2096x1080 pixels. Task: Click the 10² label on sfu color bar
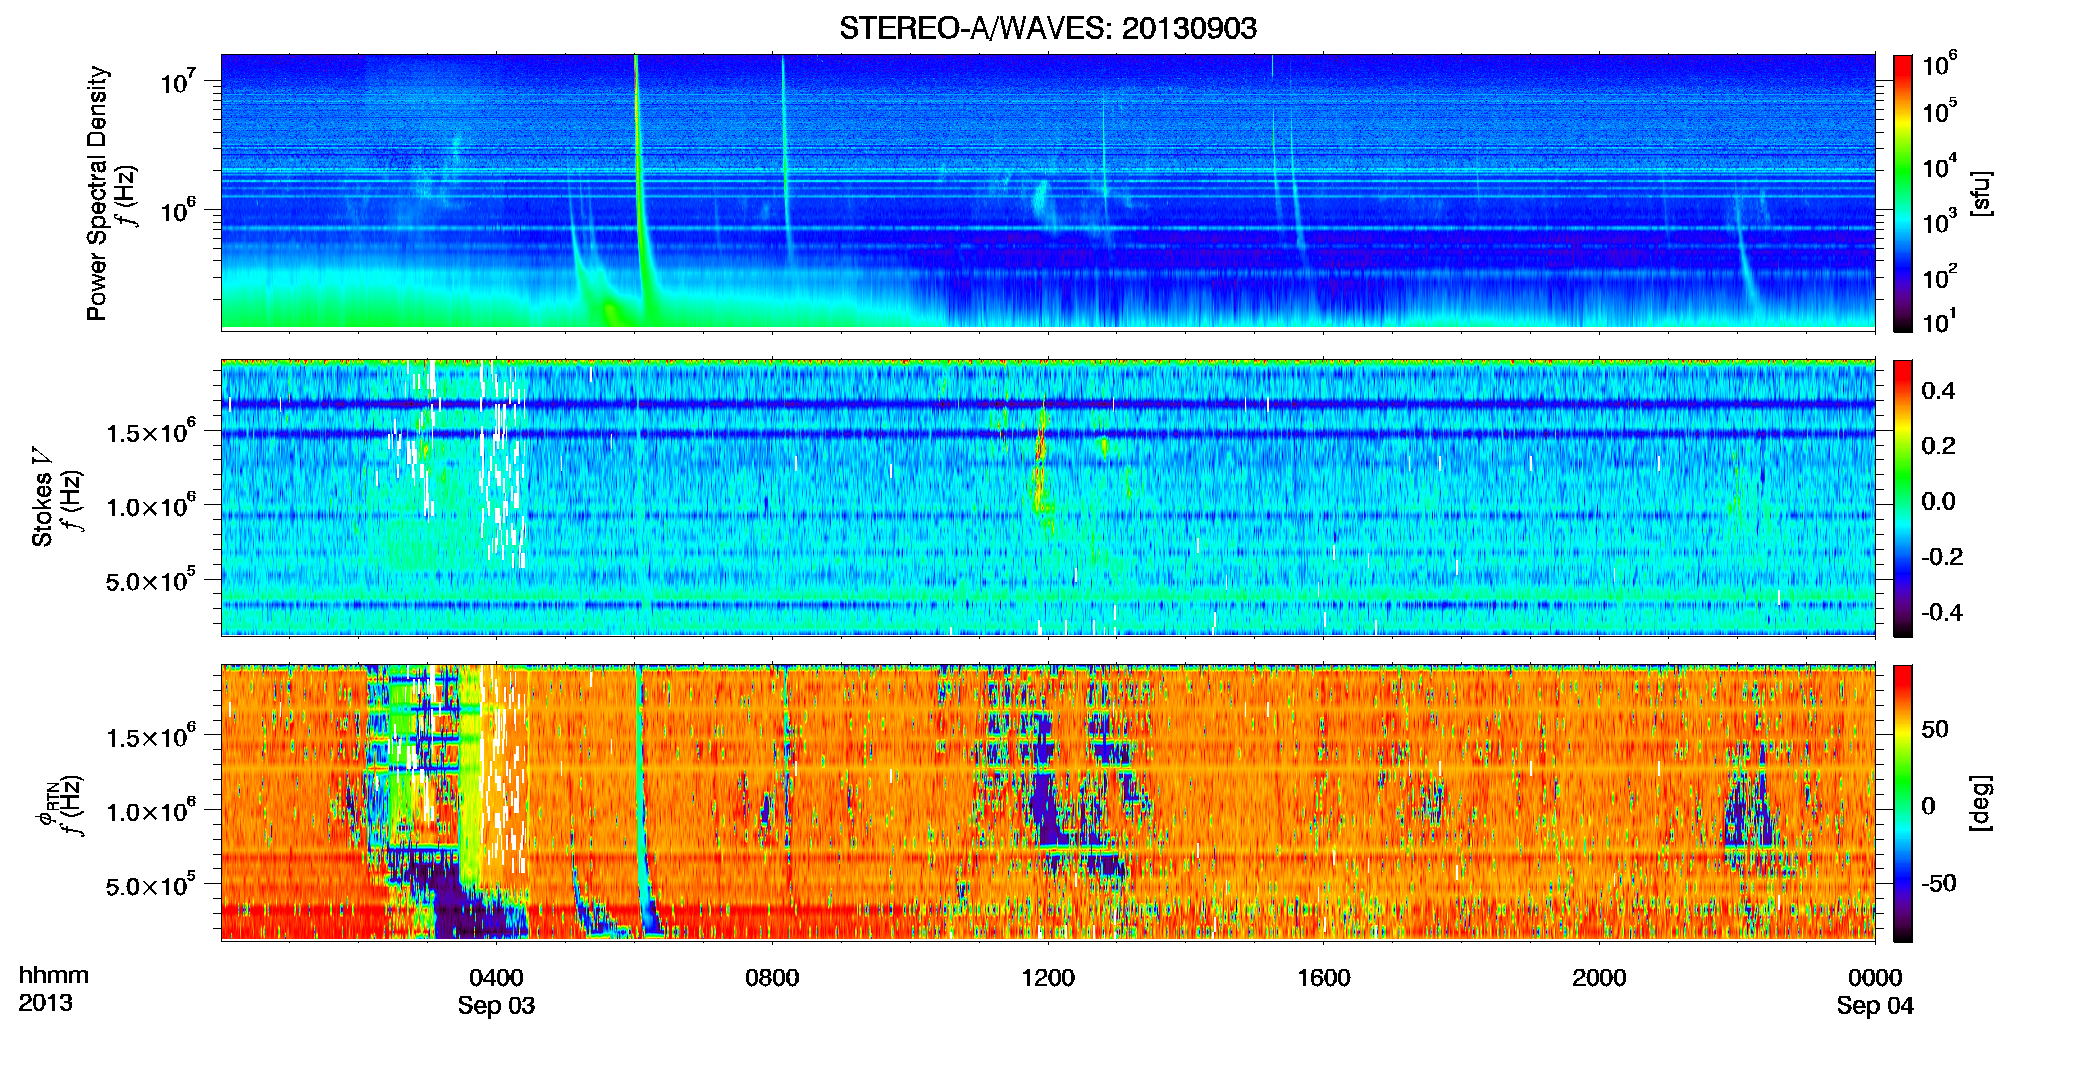click(1939, 275)
